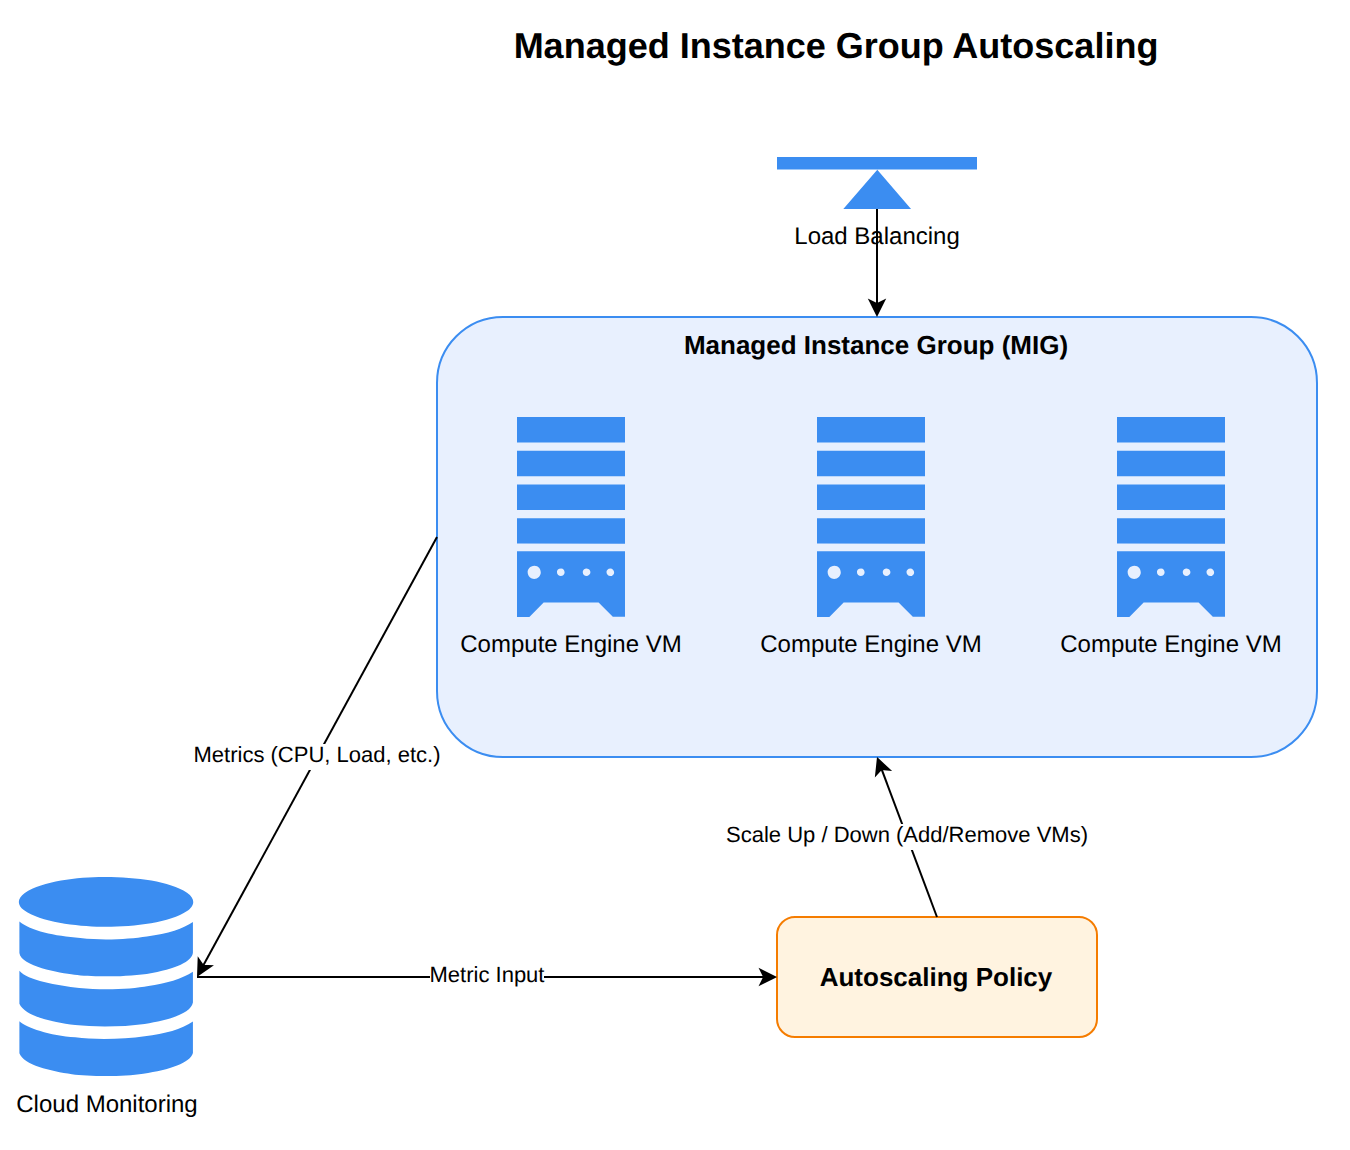Viewport: 1350px width, 1150px height.
Task: Select the 'Load Balancing' label
Action: click(x=877, y=236)
